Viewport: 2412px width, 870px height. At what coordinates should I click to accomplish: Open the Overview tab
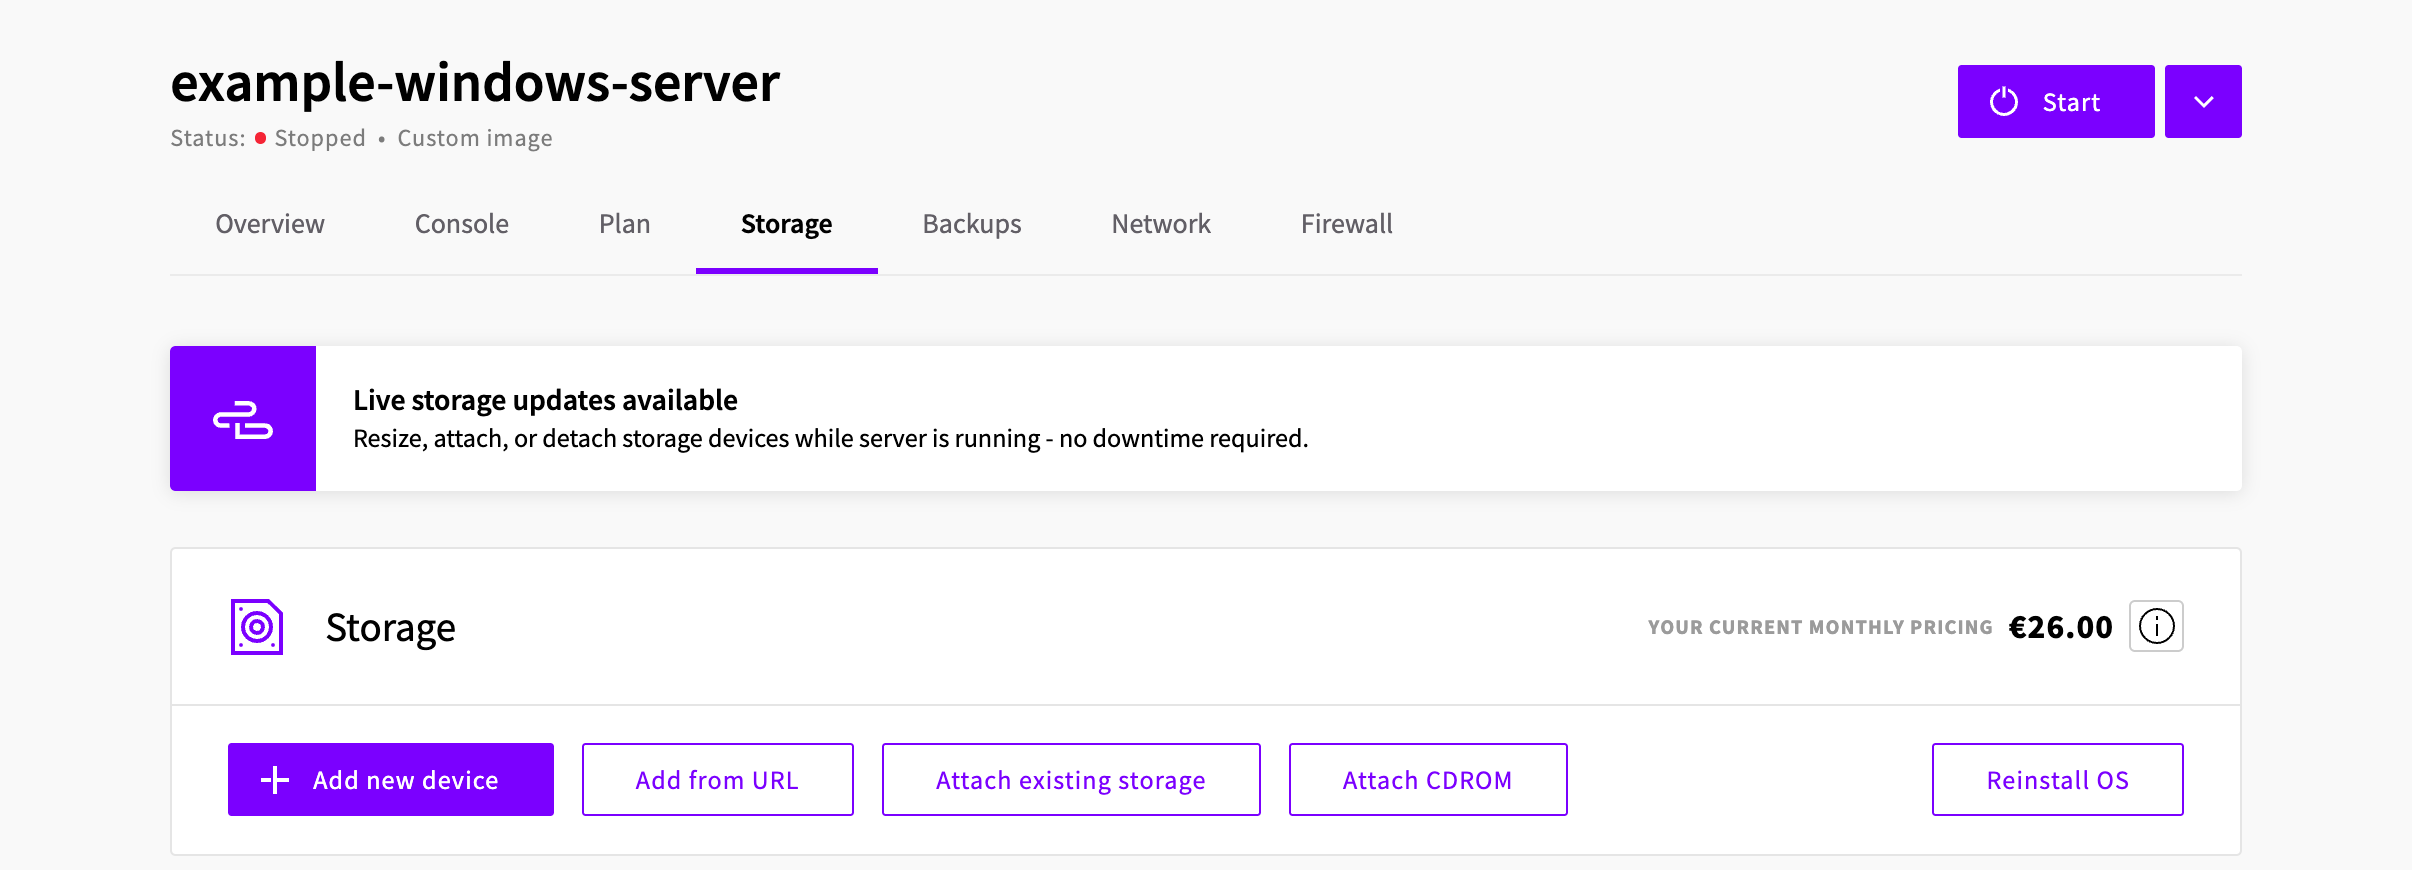[270, 224]
